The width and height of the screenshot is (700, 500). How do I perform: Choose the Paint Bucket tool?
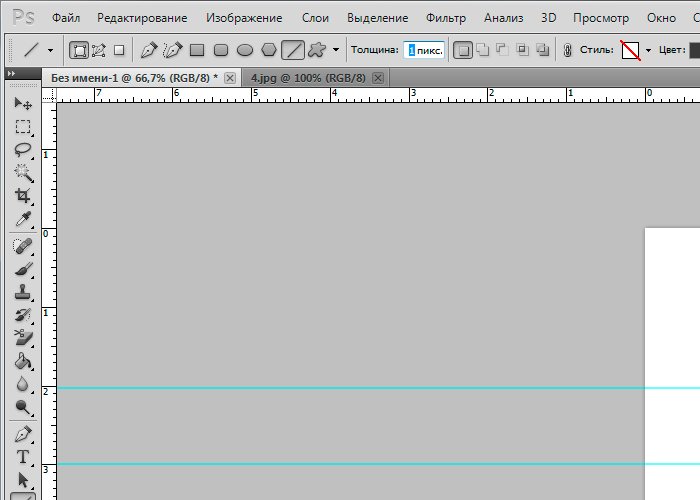tap(22, 361)
